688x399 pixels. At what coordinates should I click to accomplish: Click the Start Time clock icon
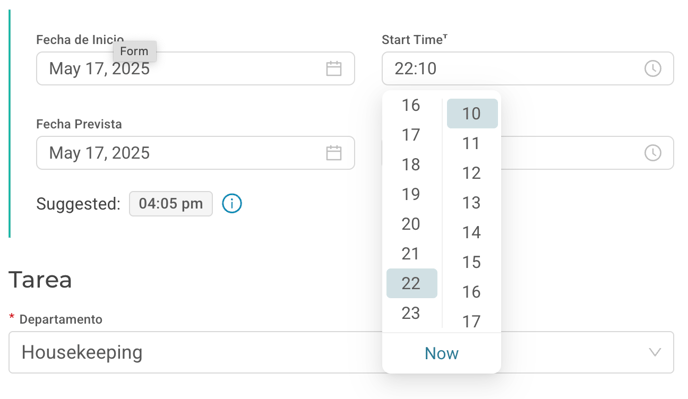pos(652,68)
